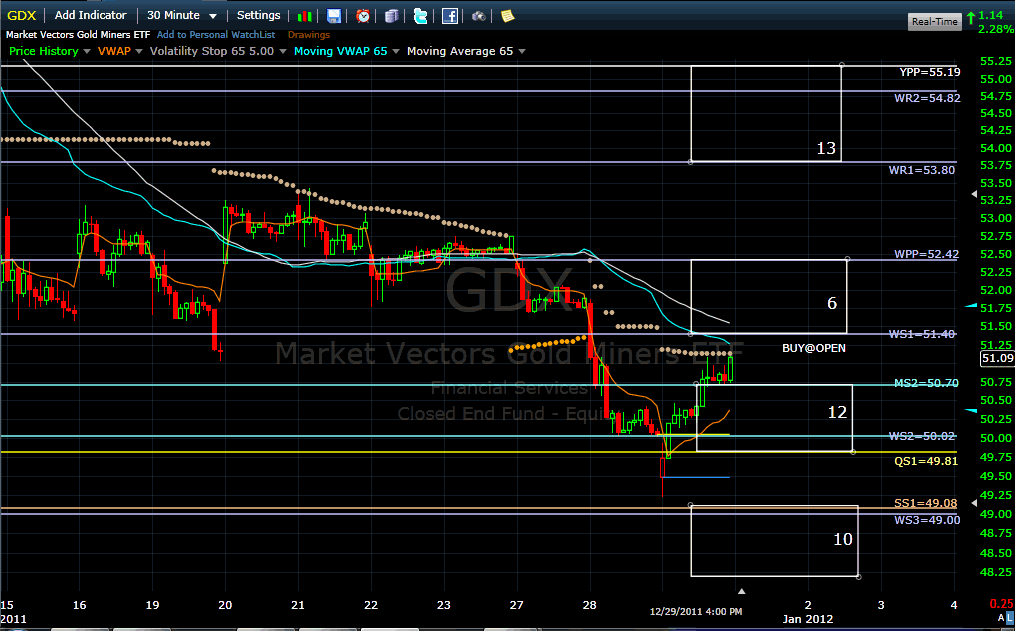Click the SS1=49.08 level label

point(926,503)
